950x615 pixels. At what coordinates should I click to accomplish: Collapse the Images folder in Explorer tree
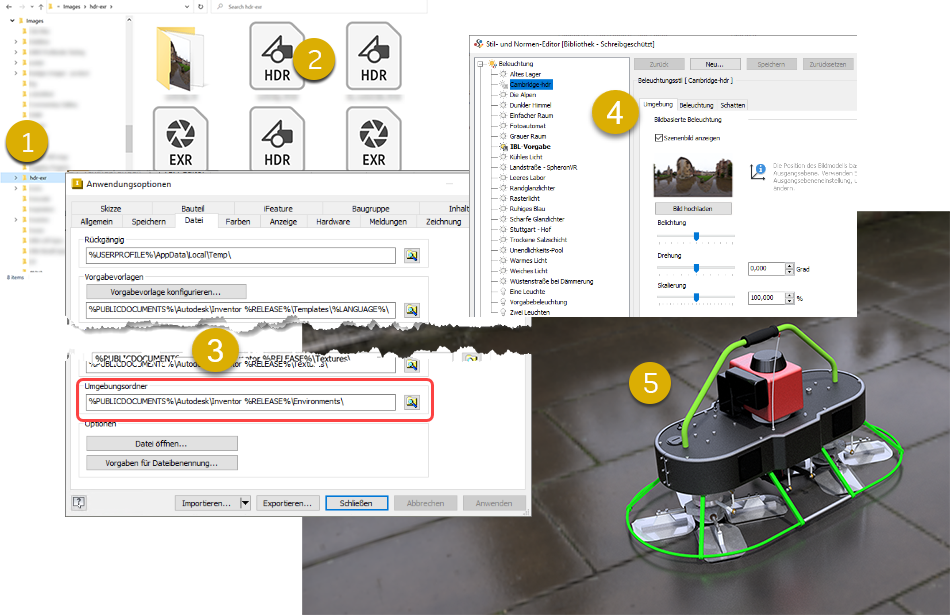pos(12,21)
